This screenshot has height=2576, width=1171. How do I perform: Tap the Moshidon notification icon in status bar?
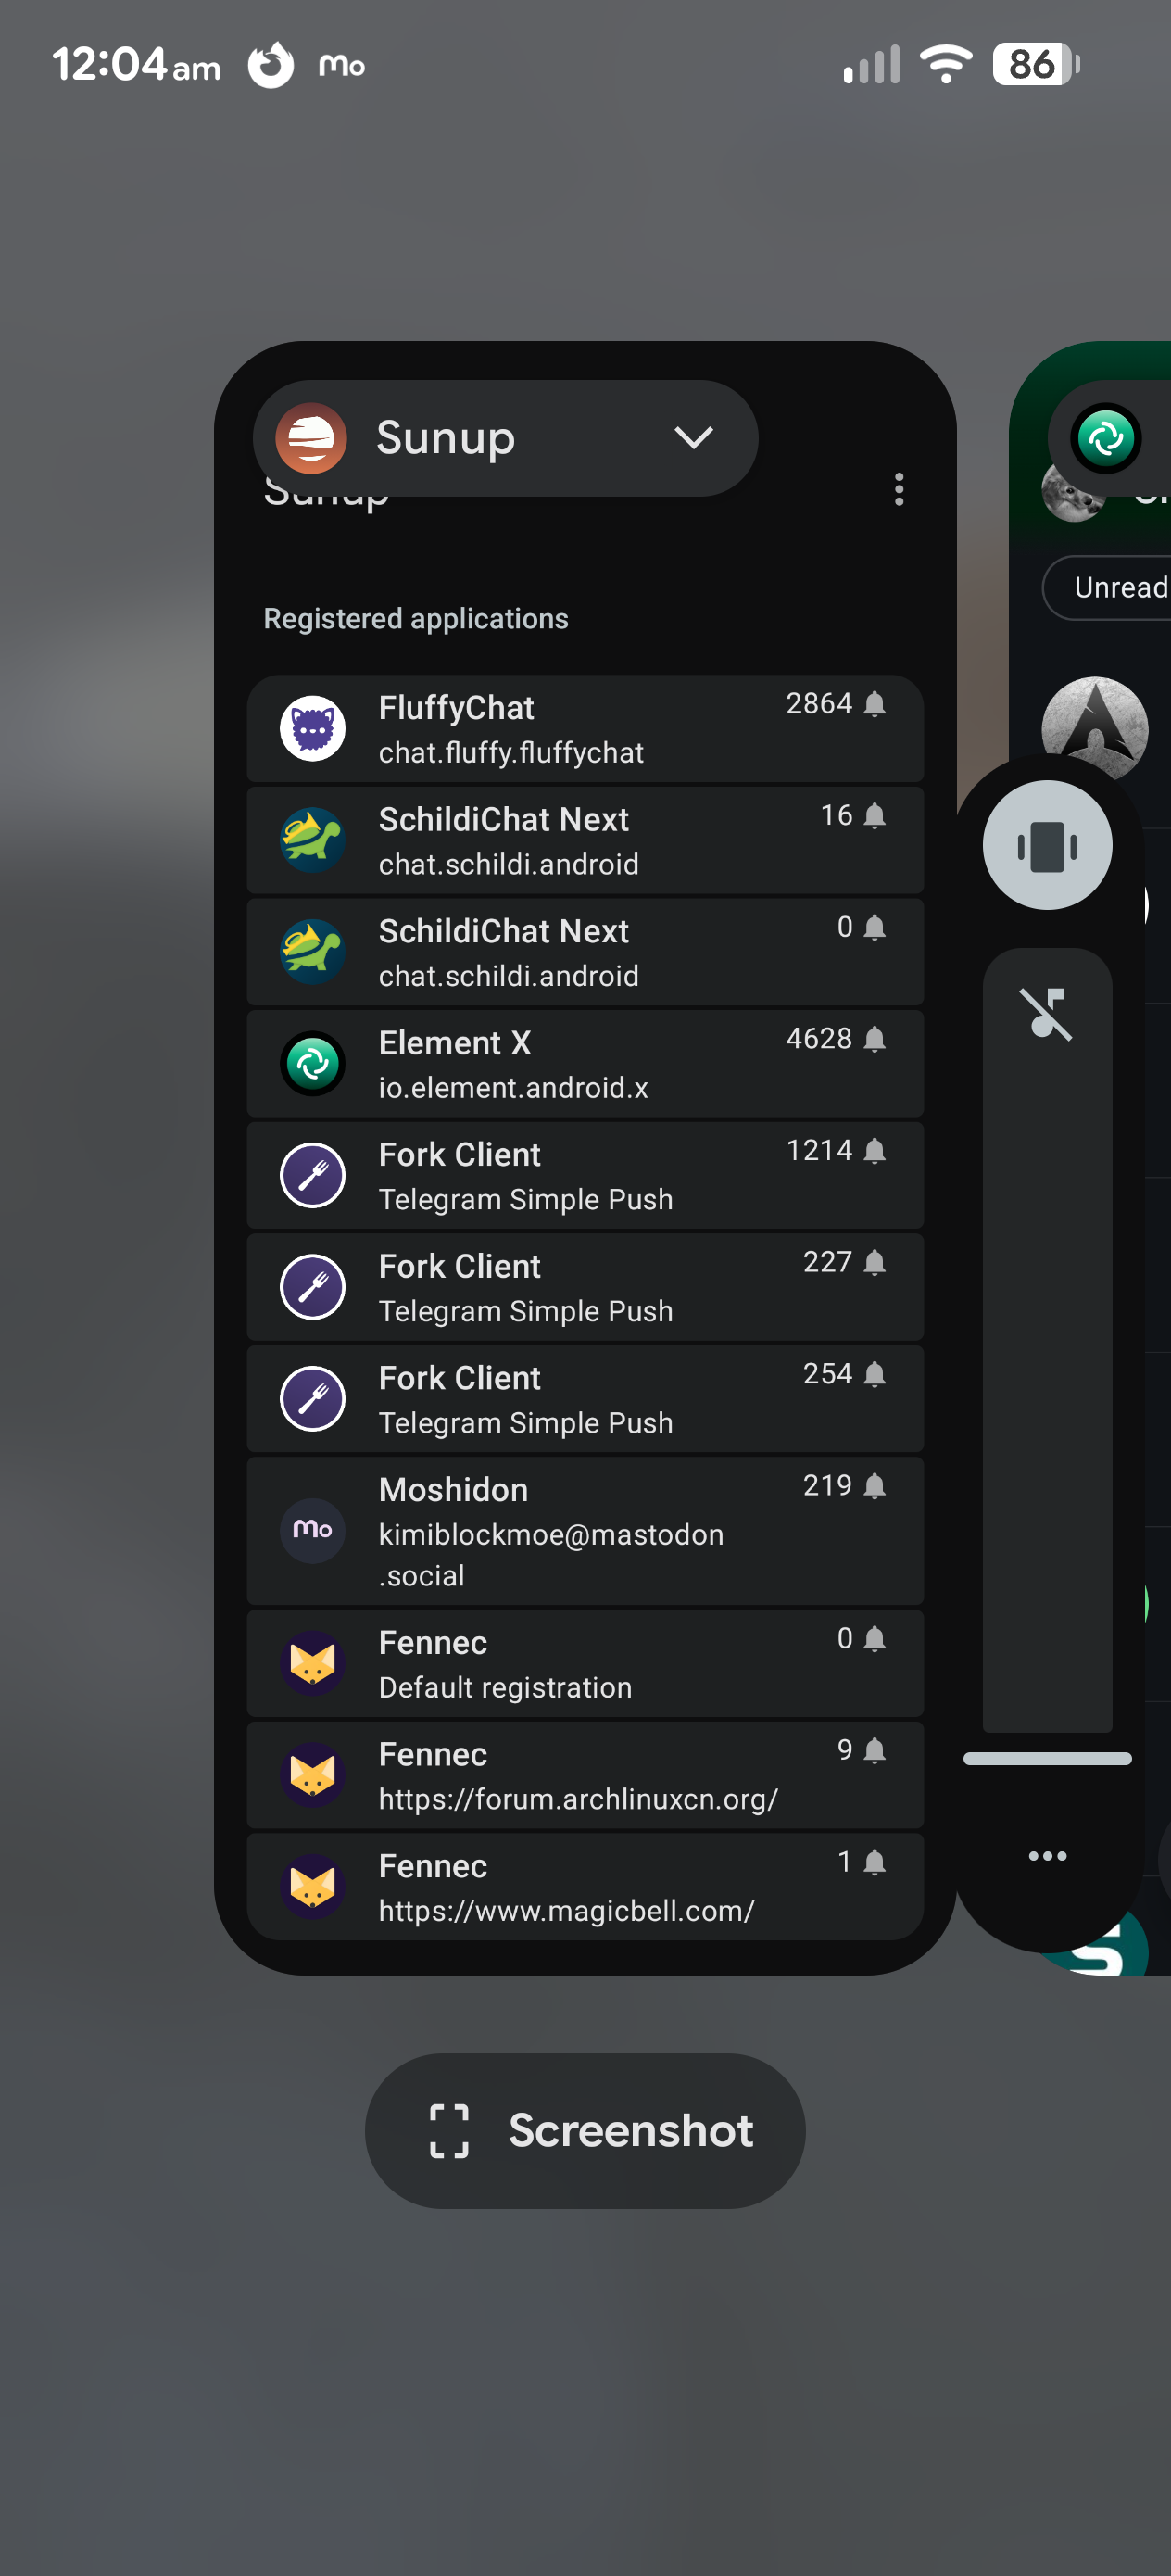pyautogui.click(x=342, y=67)
